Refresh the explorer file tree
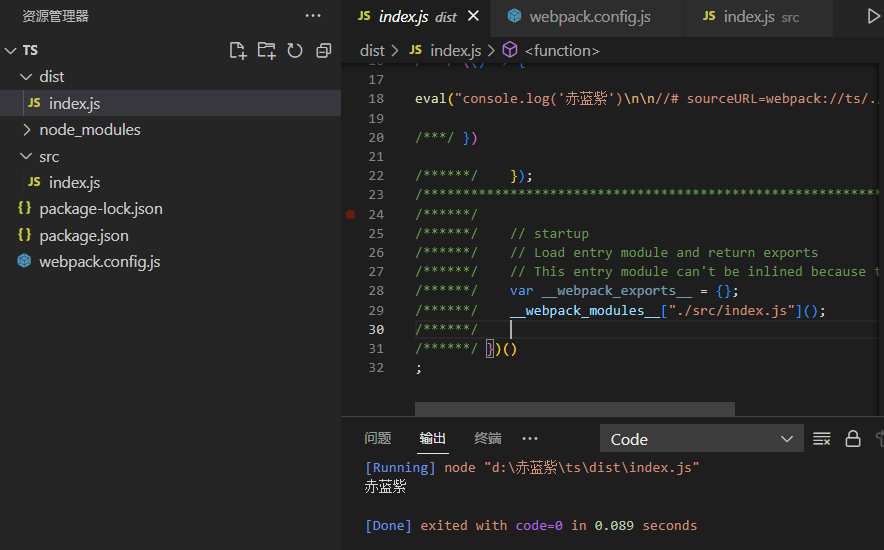 (295, 51)
